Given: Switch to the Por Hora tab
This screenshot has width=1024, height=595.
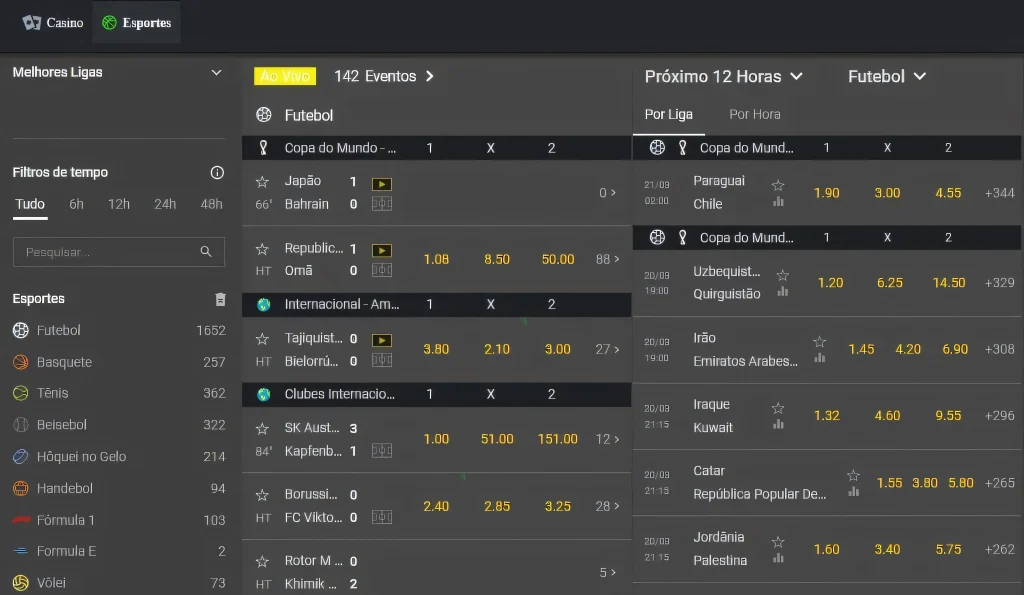Looking at the screenshot, I should coord(755,114).
